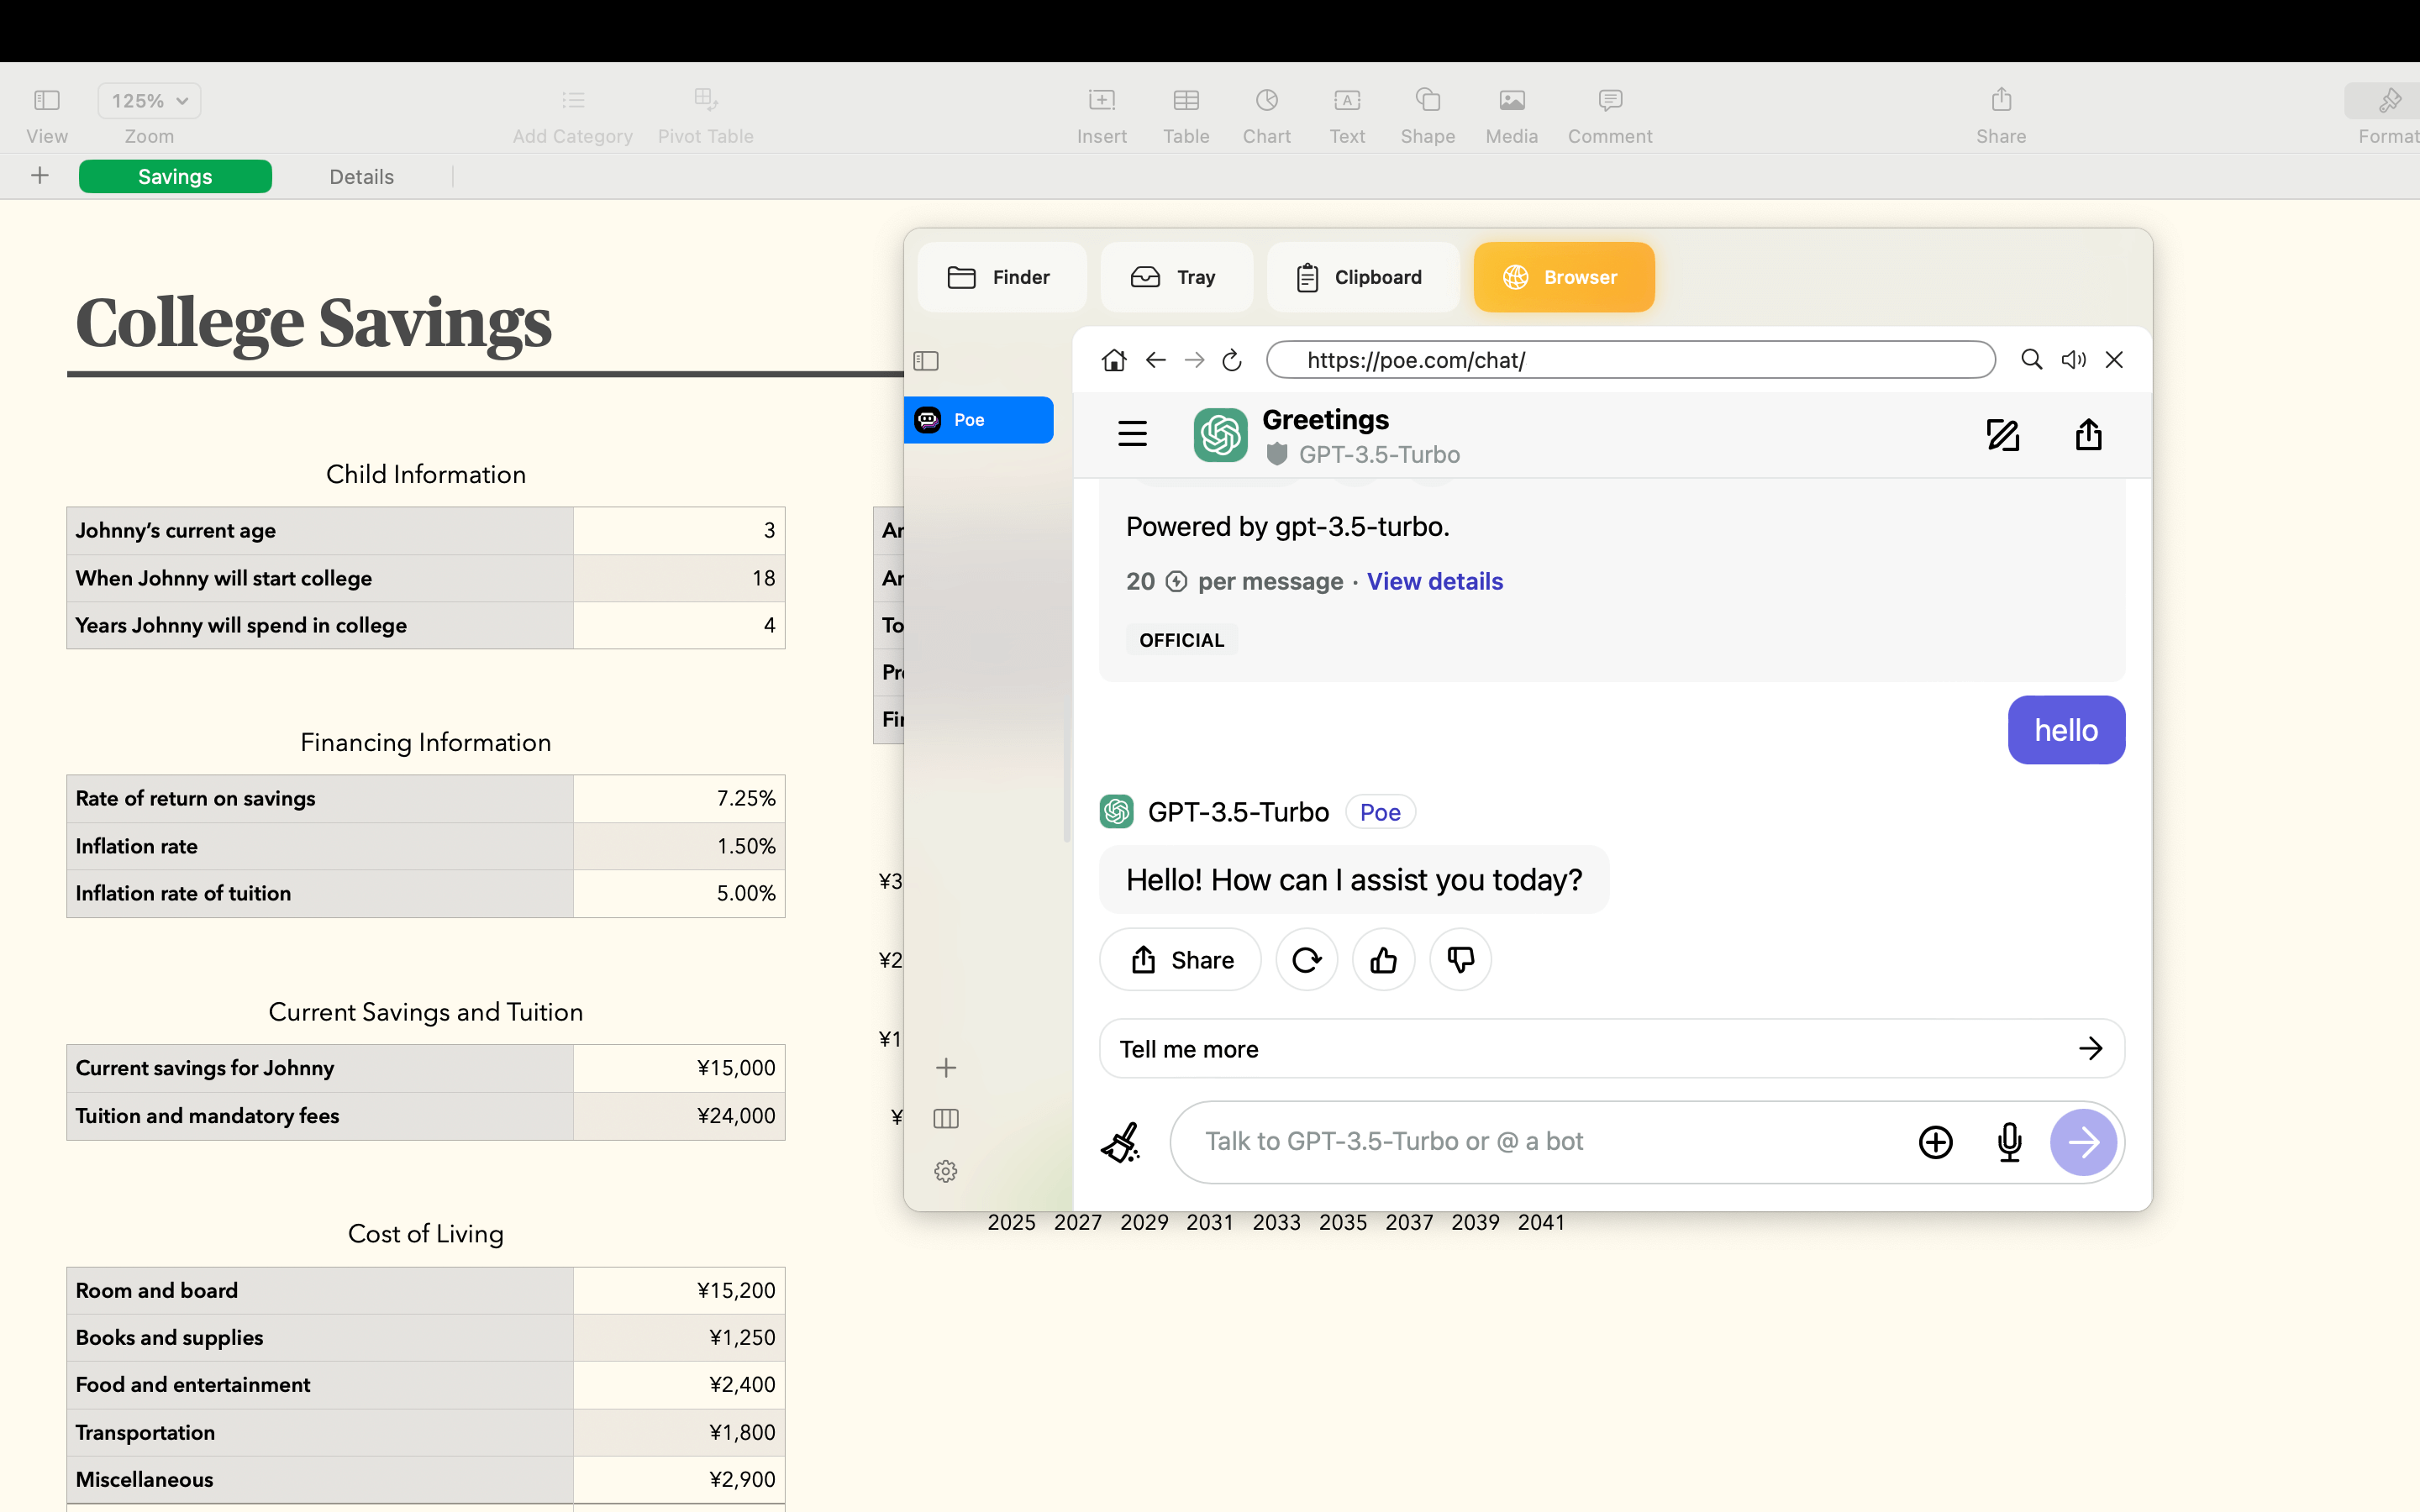Open the Shape picker
The width and height of the screenshot is (2420, 1512).
tap(1427, 100)
